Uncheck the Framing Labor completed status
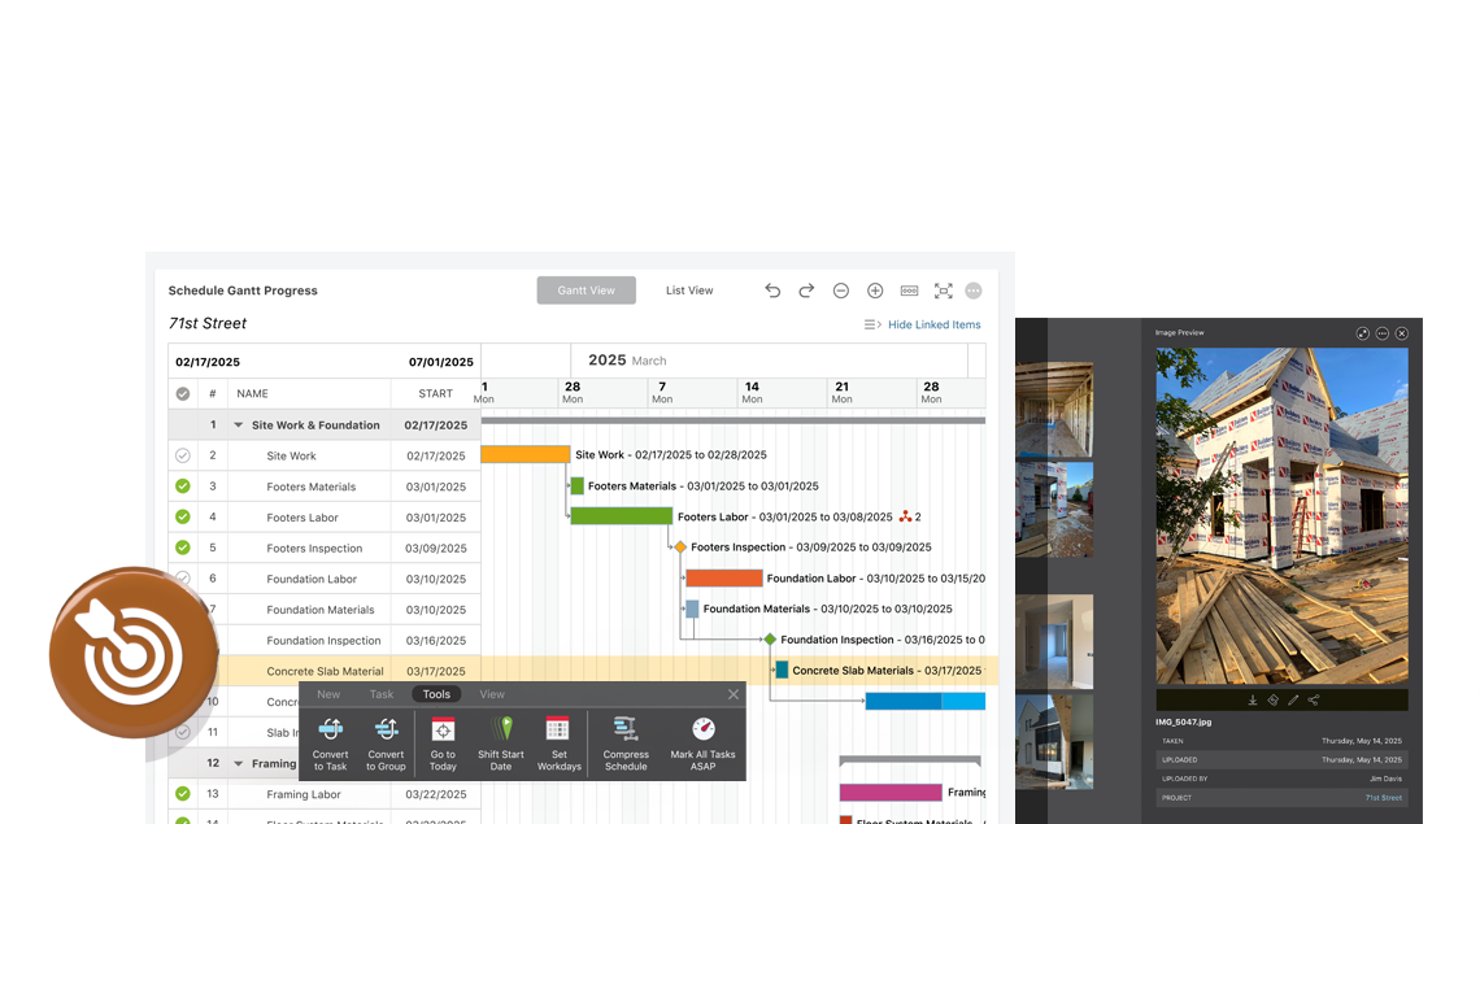1480x987 pixels. coord(183,794)
